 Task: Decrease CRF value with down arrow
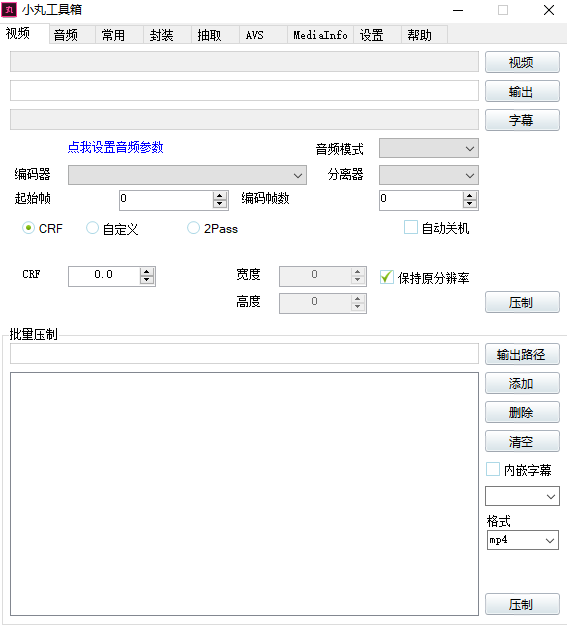click(x=147, y=280)
